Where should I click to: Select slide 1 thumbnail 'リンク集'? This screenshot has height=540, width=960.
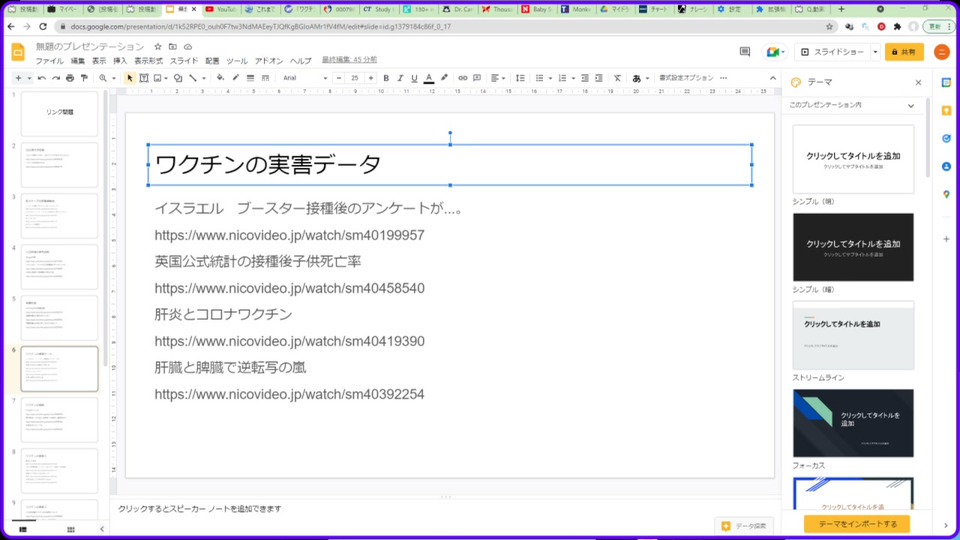coord(59,114)
